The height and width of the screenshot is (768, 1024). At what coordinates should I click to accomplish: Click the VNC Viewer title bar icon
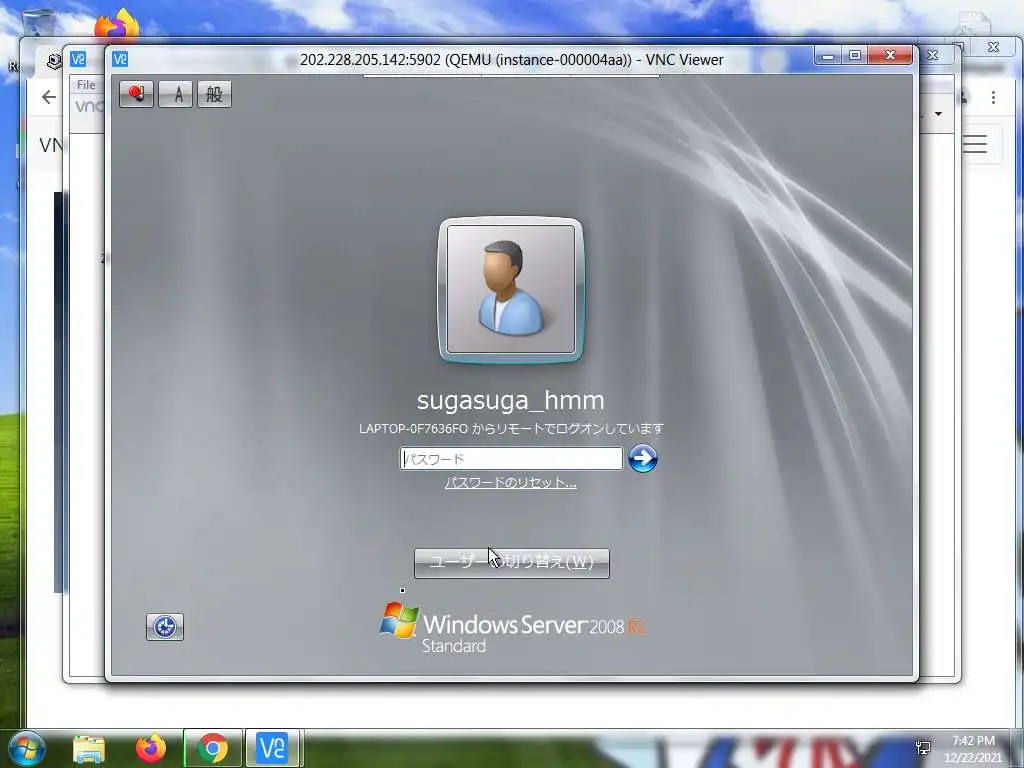pyautogui.click(x=120, y=59)
